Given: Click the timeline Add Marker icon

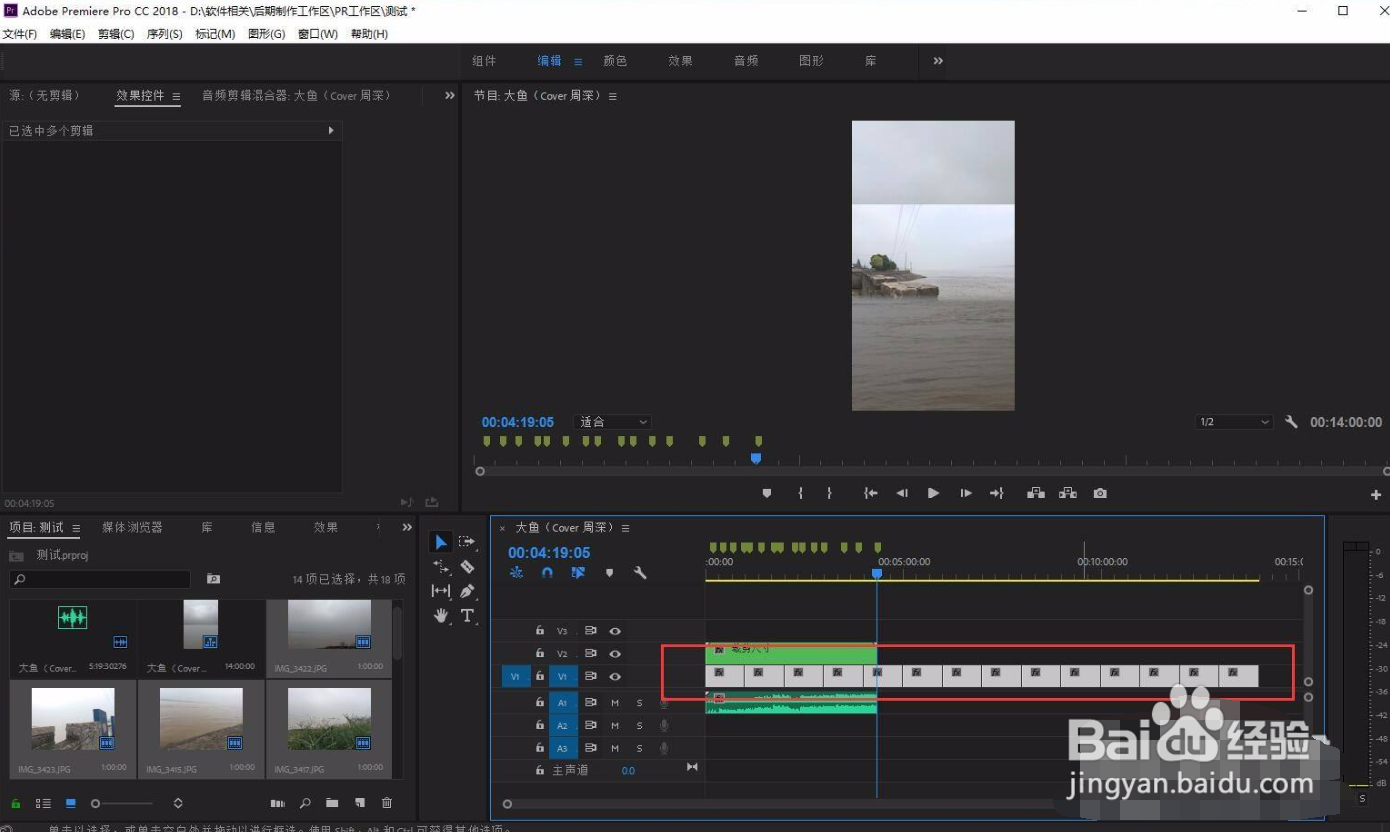Looking at the screenshot, I should click(609, 573).
